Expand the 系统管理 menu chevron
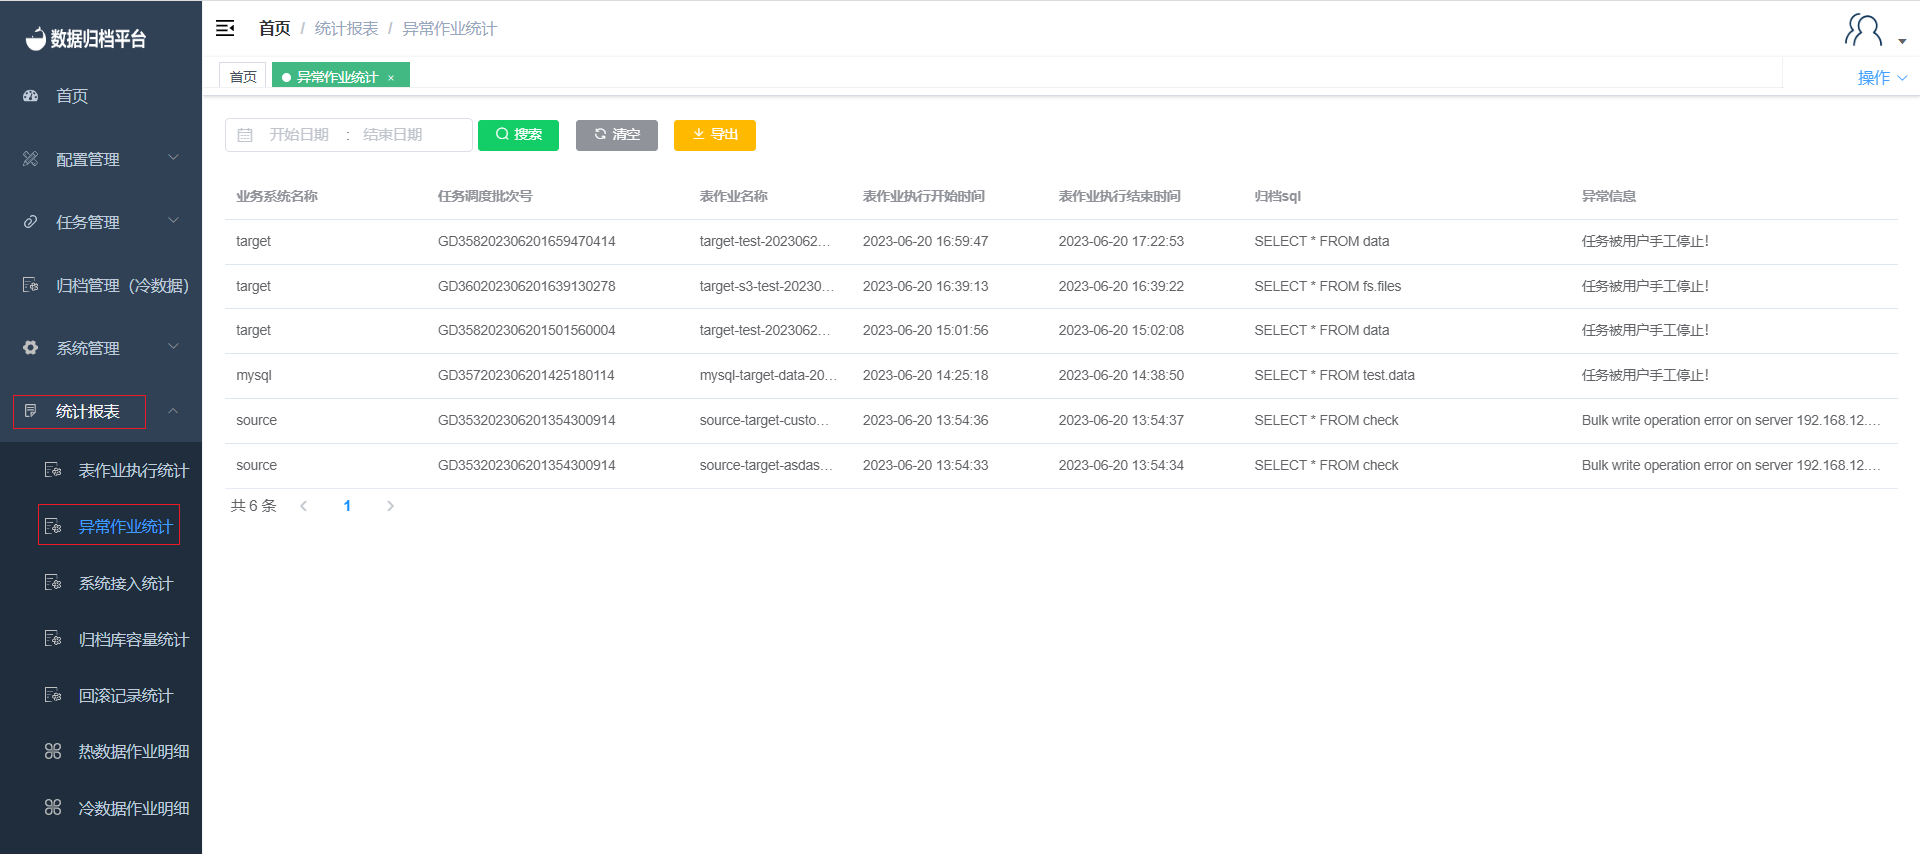This screenshot has height=854, width=1920. (x=173, y=347)
